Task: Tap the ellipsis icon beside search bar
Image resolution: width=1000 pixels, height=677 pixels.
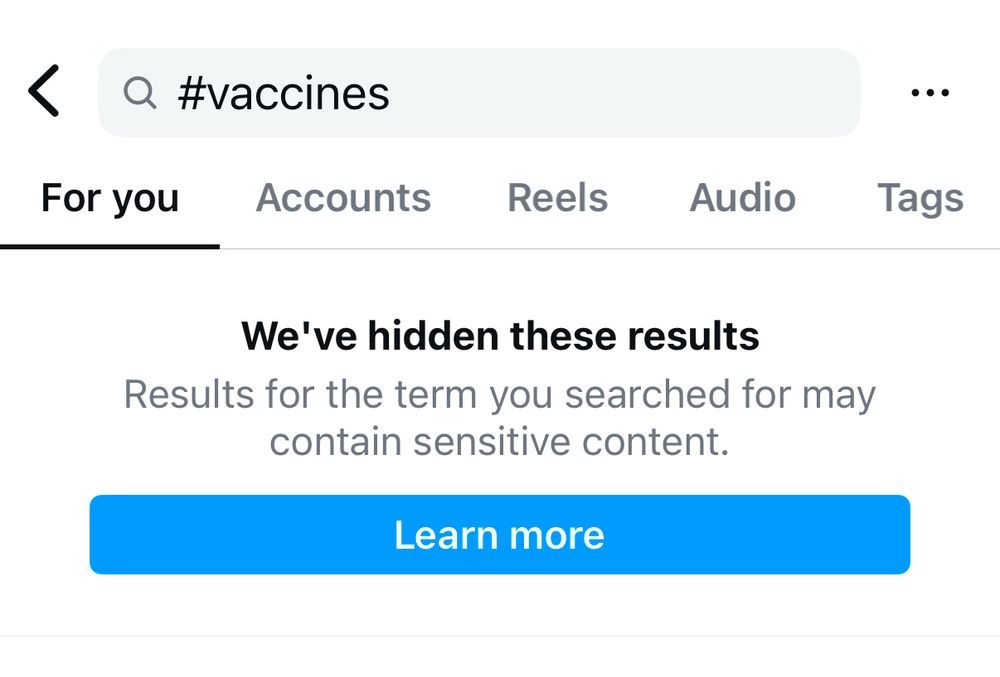Action: [x=930, y=93]
